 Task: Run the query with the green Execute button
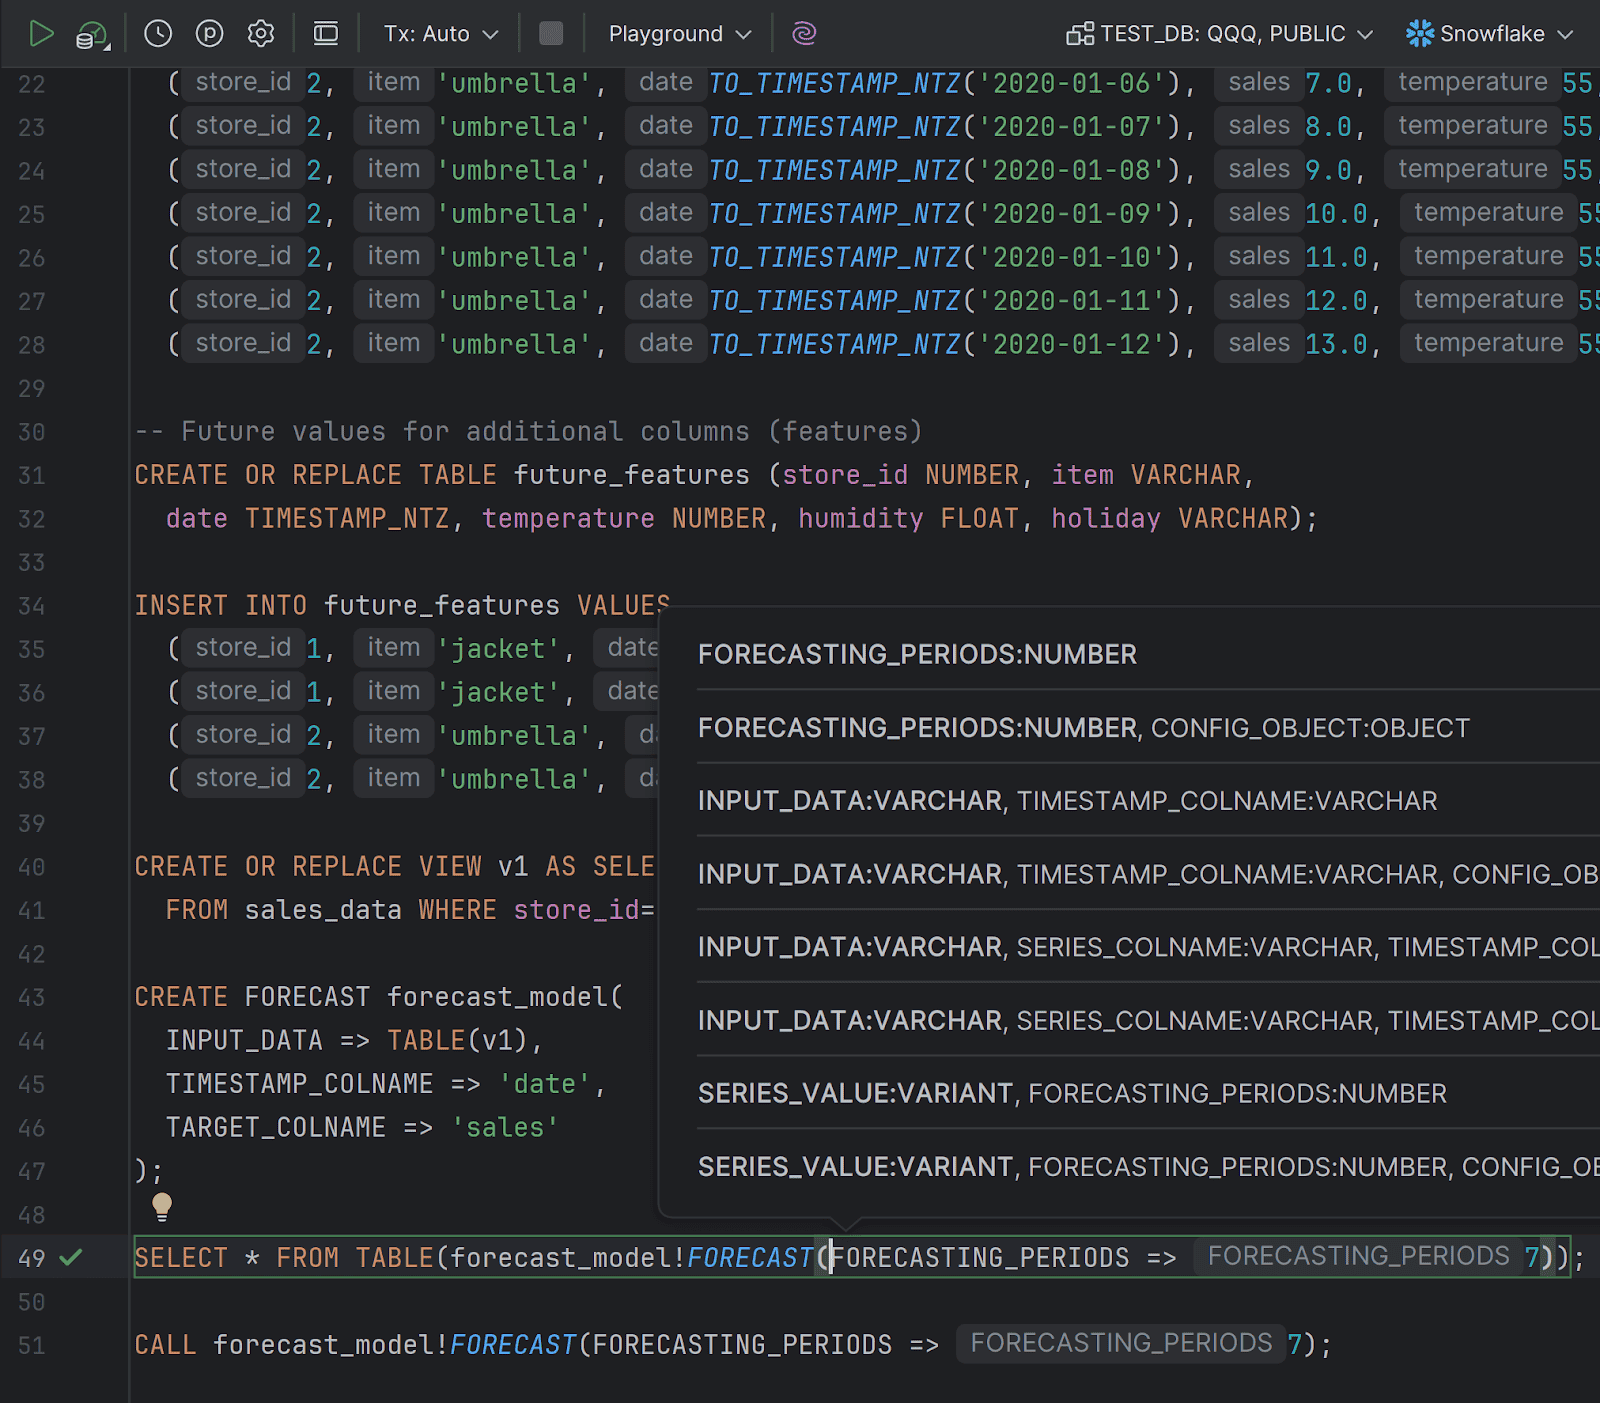point(40,34)
